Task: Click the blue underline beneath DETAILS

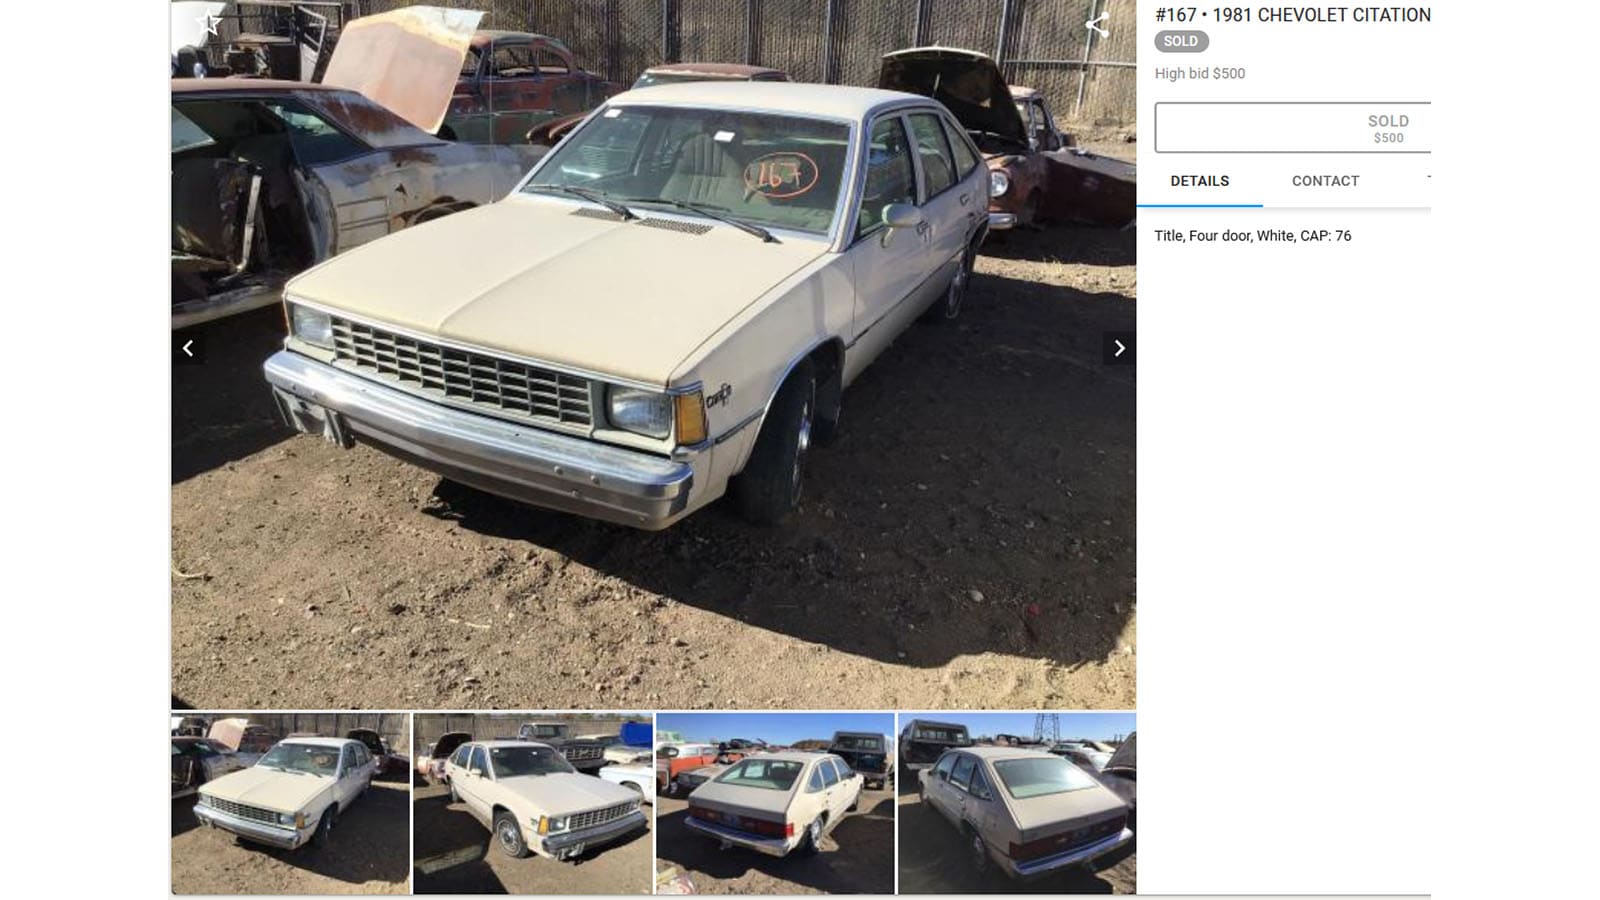Action: (1200, 206)
